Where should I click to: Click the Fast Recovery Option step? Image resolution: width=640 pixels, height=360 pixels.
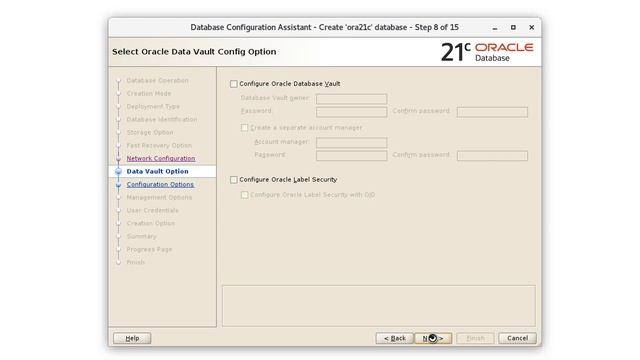[x=159, y=146]
